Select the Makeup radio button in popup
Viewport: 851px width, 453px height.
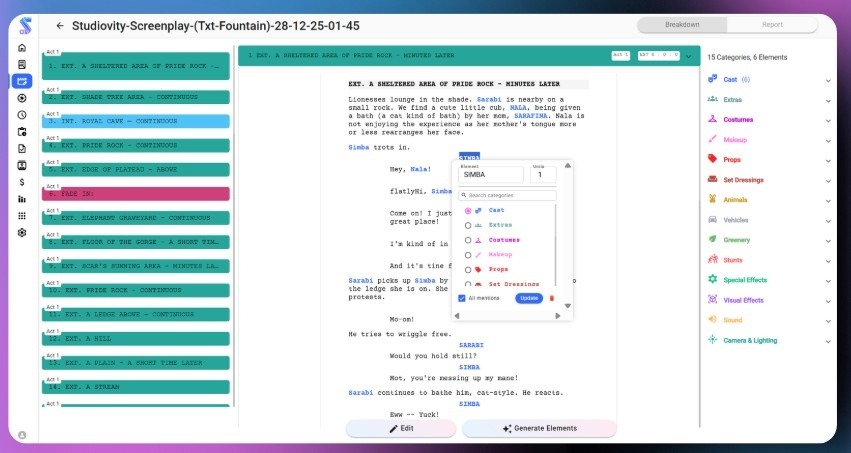468,255
